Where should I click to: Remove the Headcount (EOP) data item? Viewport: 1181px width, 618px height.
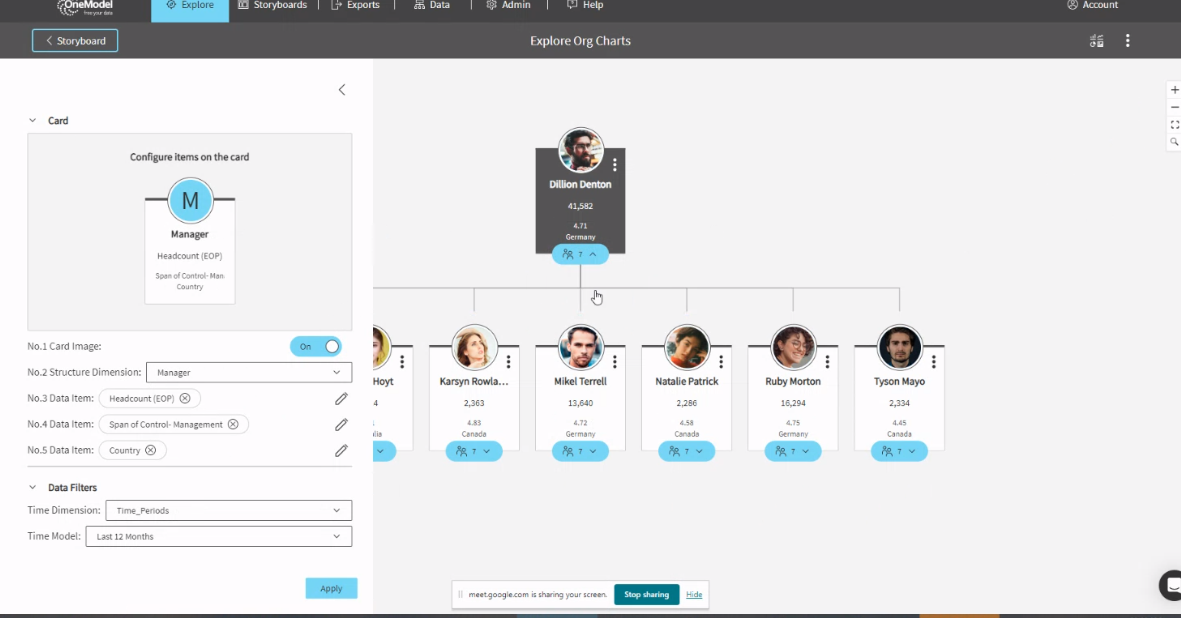pos(185,398)
